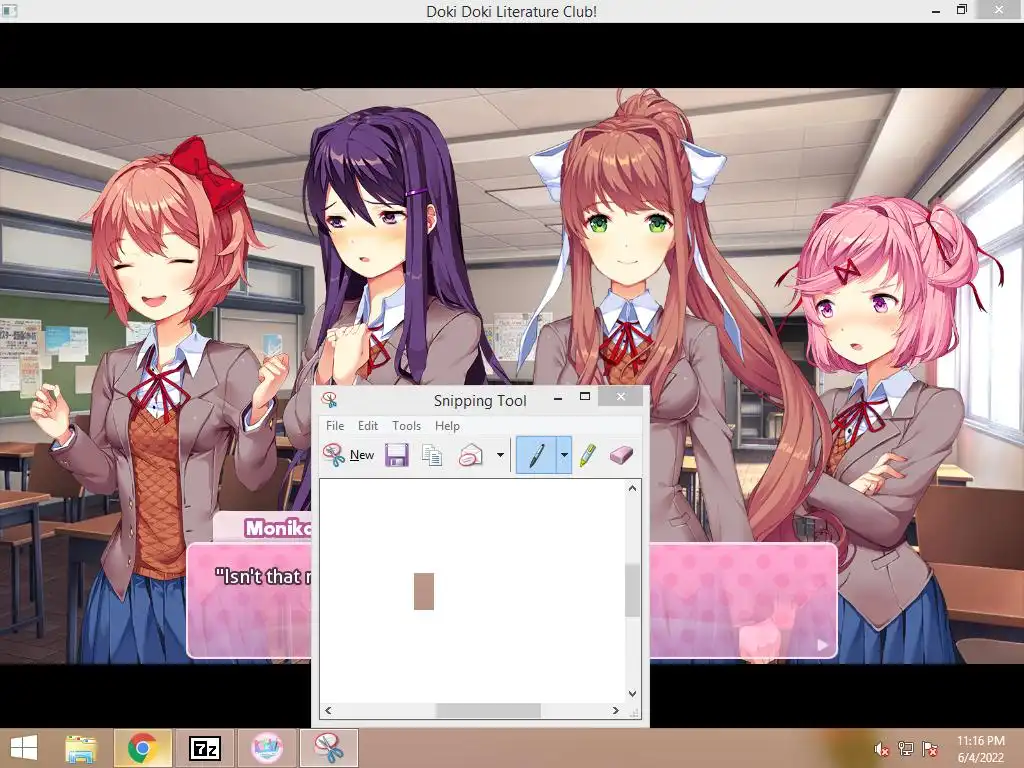This screenshot has height=768, width=1024.
Task: Open the Action Center flag icon
Action: (x=930, y=749)
